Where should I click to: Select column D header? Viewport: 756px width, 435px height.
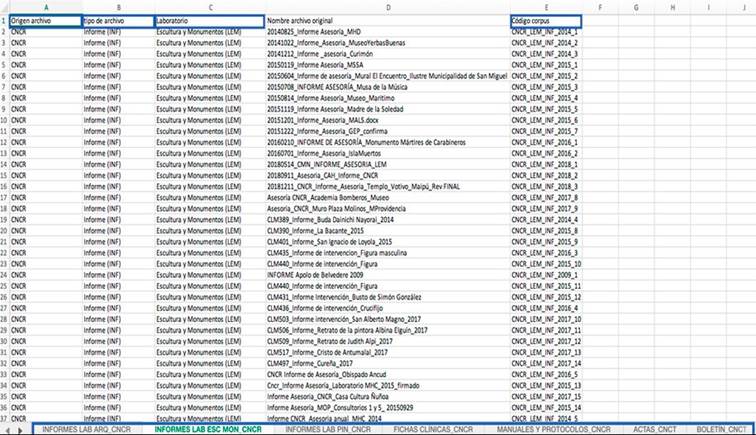point(386,8)
